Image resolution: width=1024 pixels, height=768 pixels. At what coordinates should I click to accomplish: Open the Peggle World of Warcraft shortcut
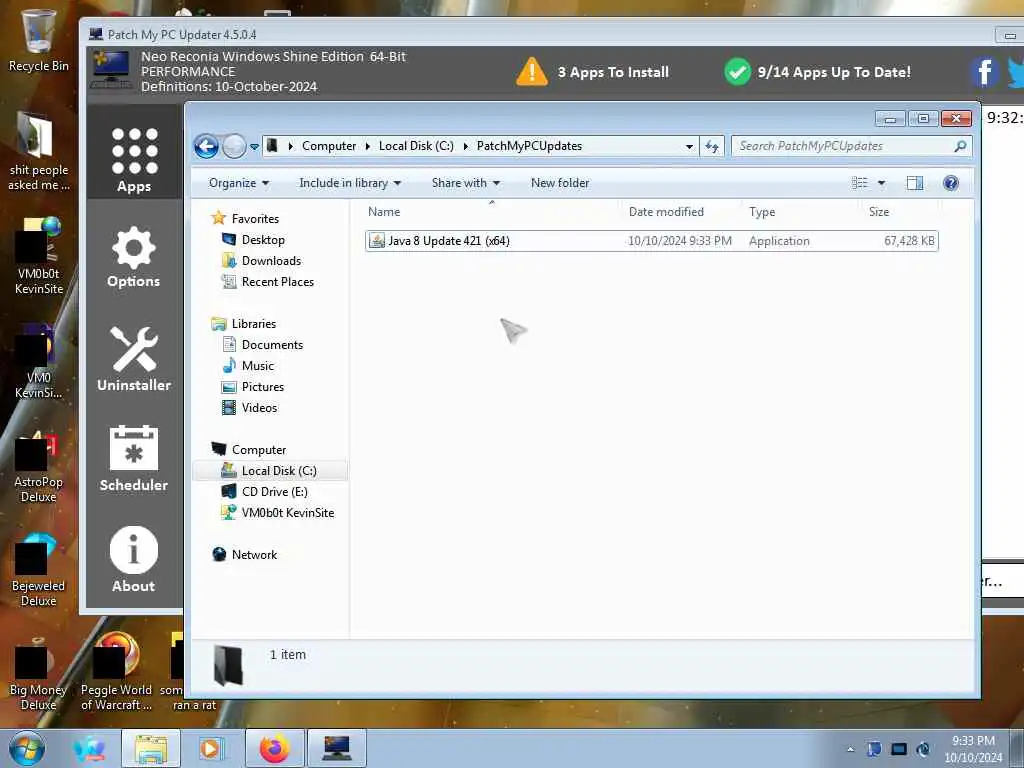click(116, 673)
